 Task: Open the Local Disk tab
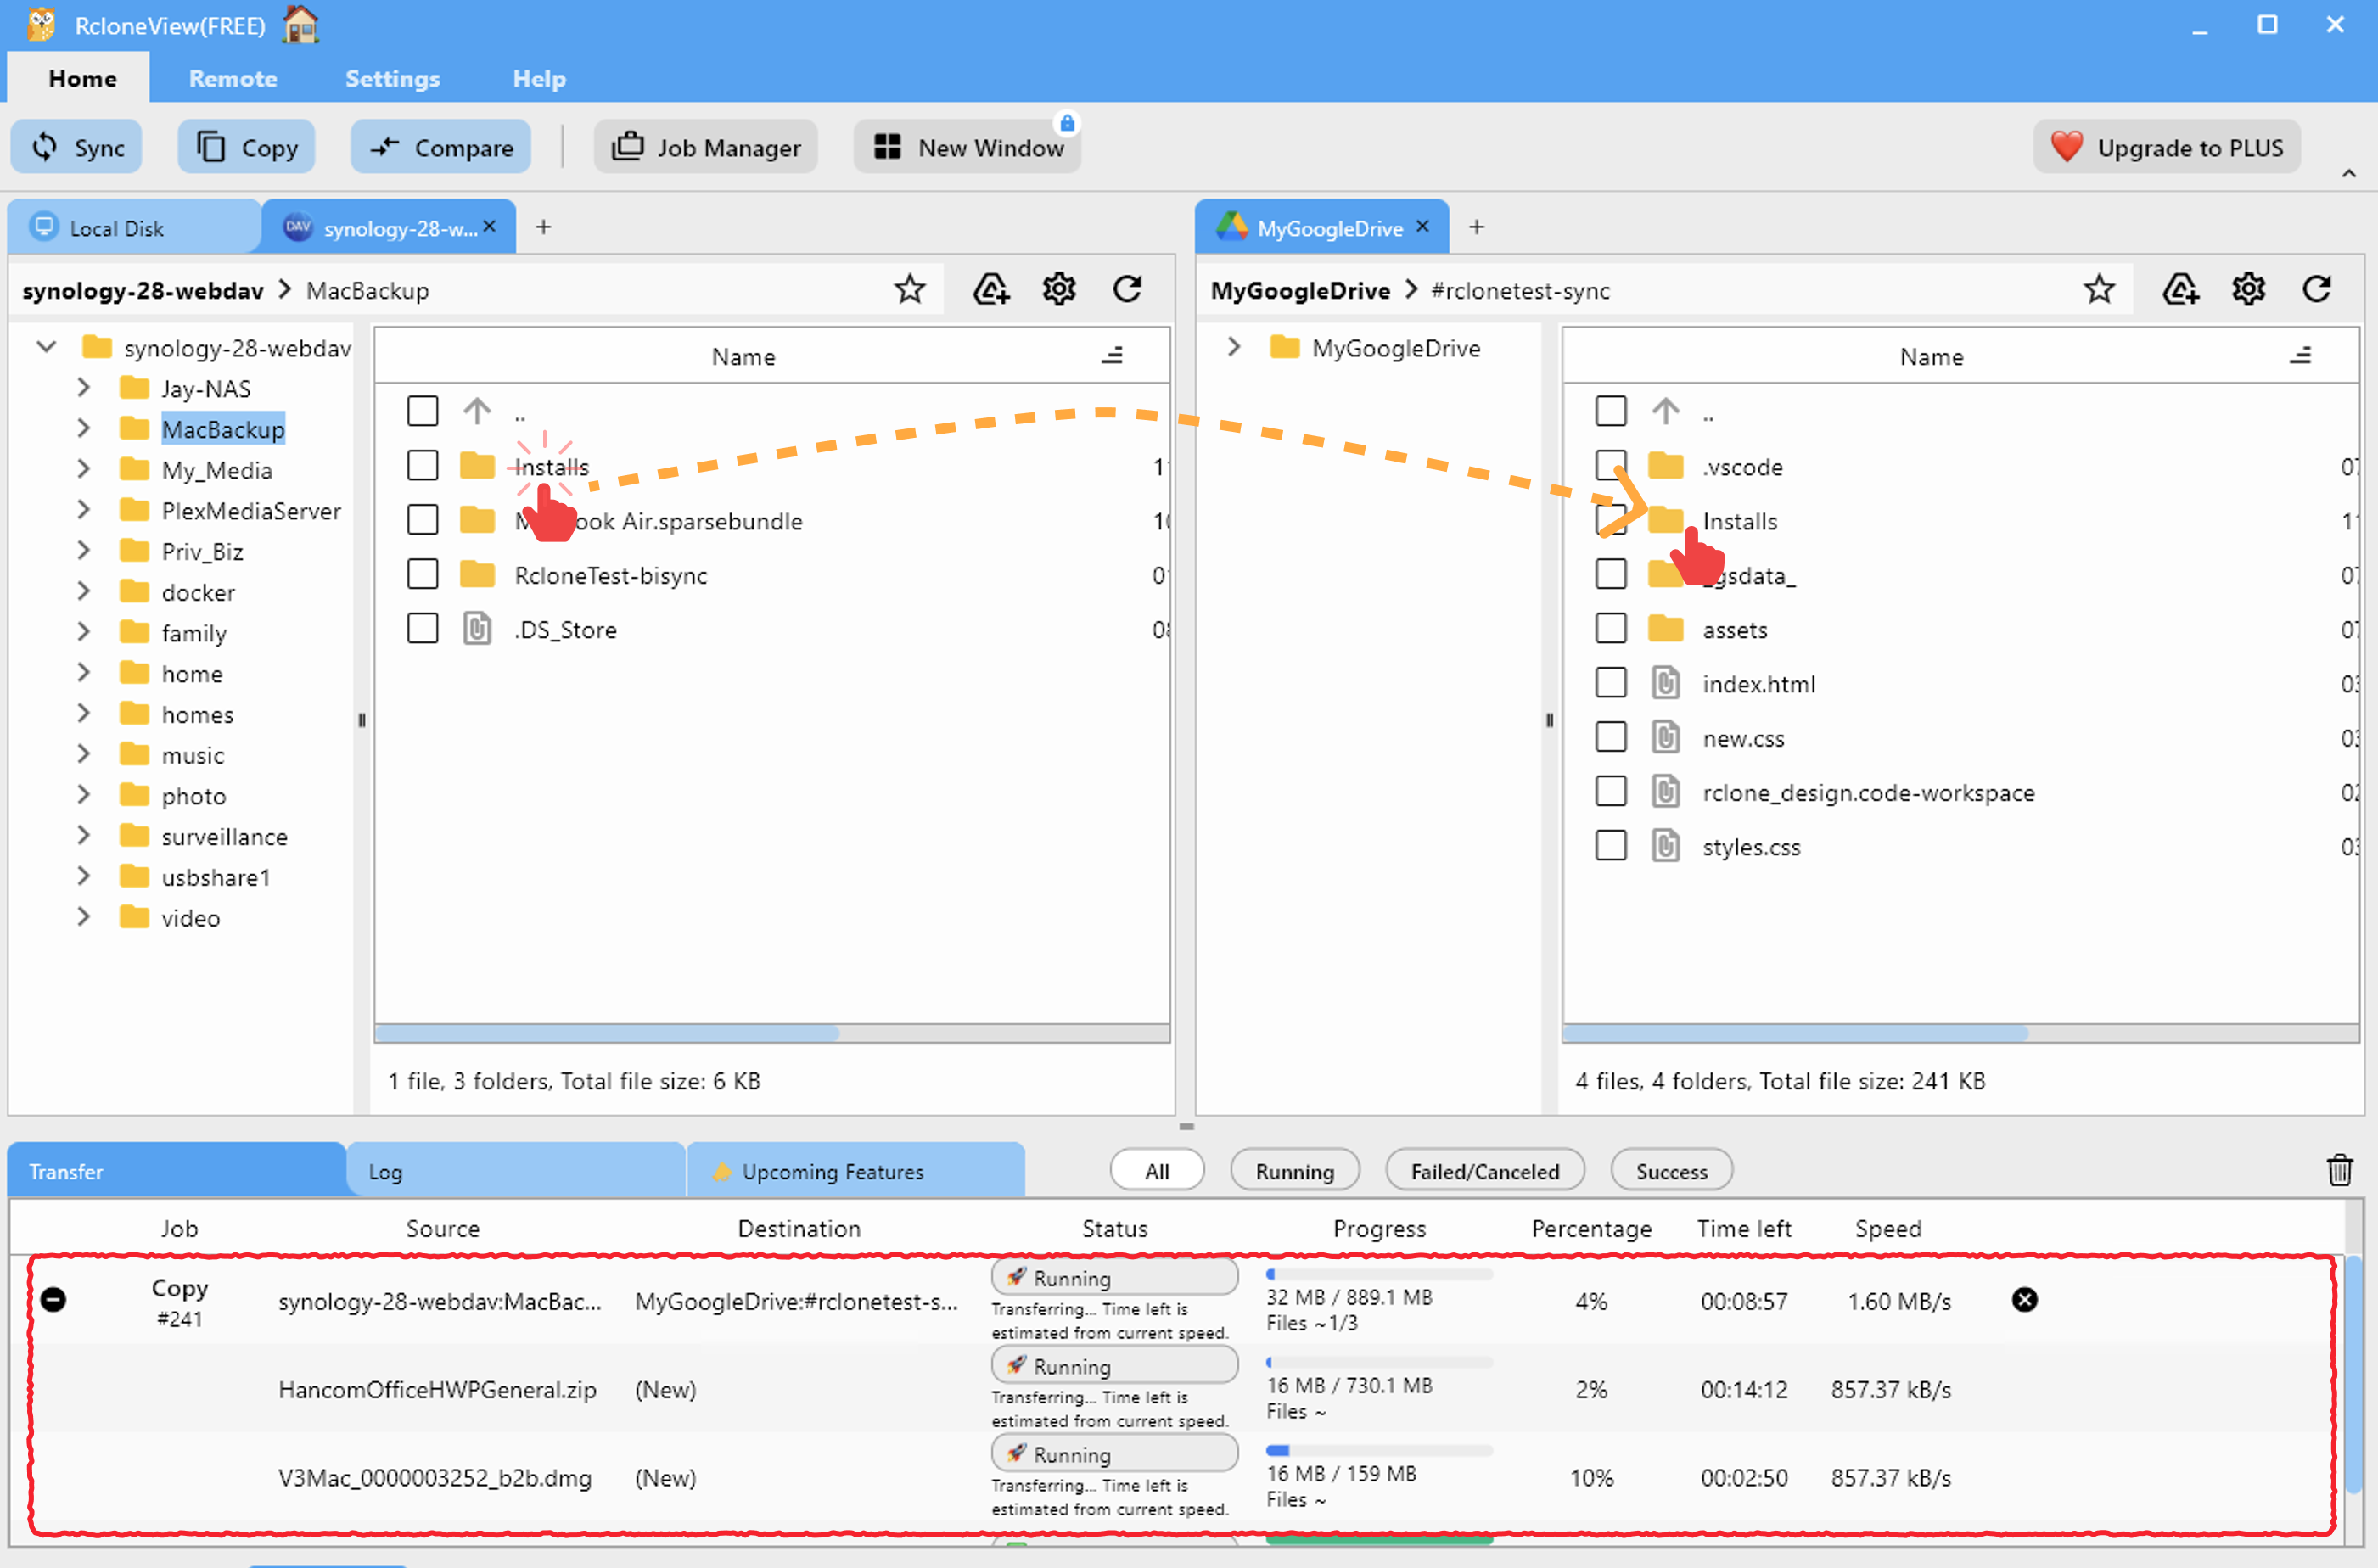120,227
